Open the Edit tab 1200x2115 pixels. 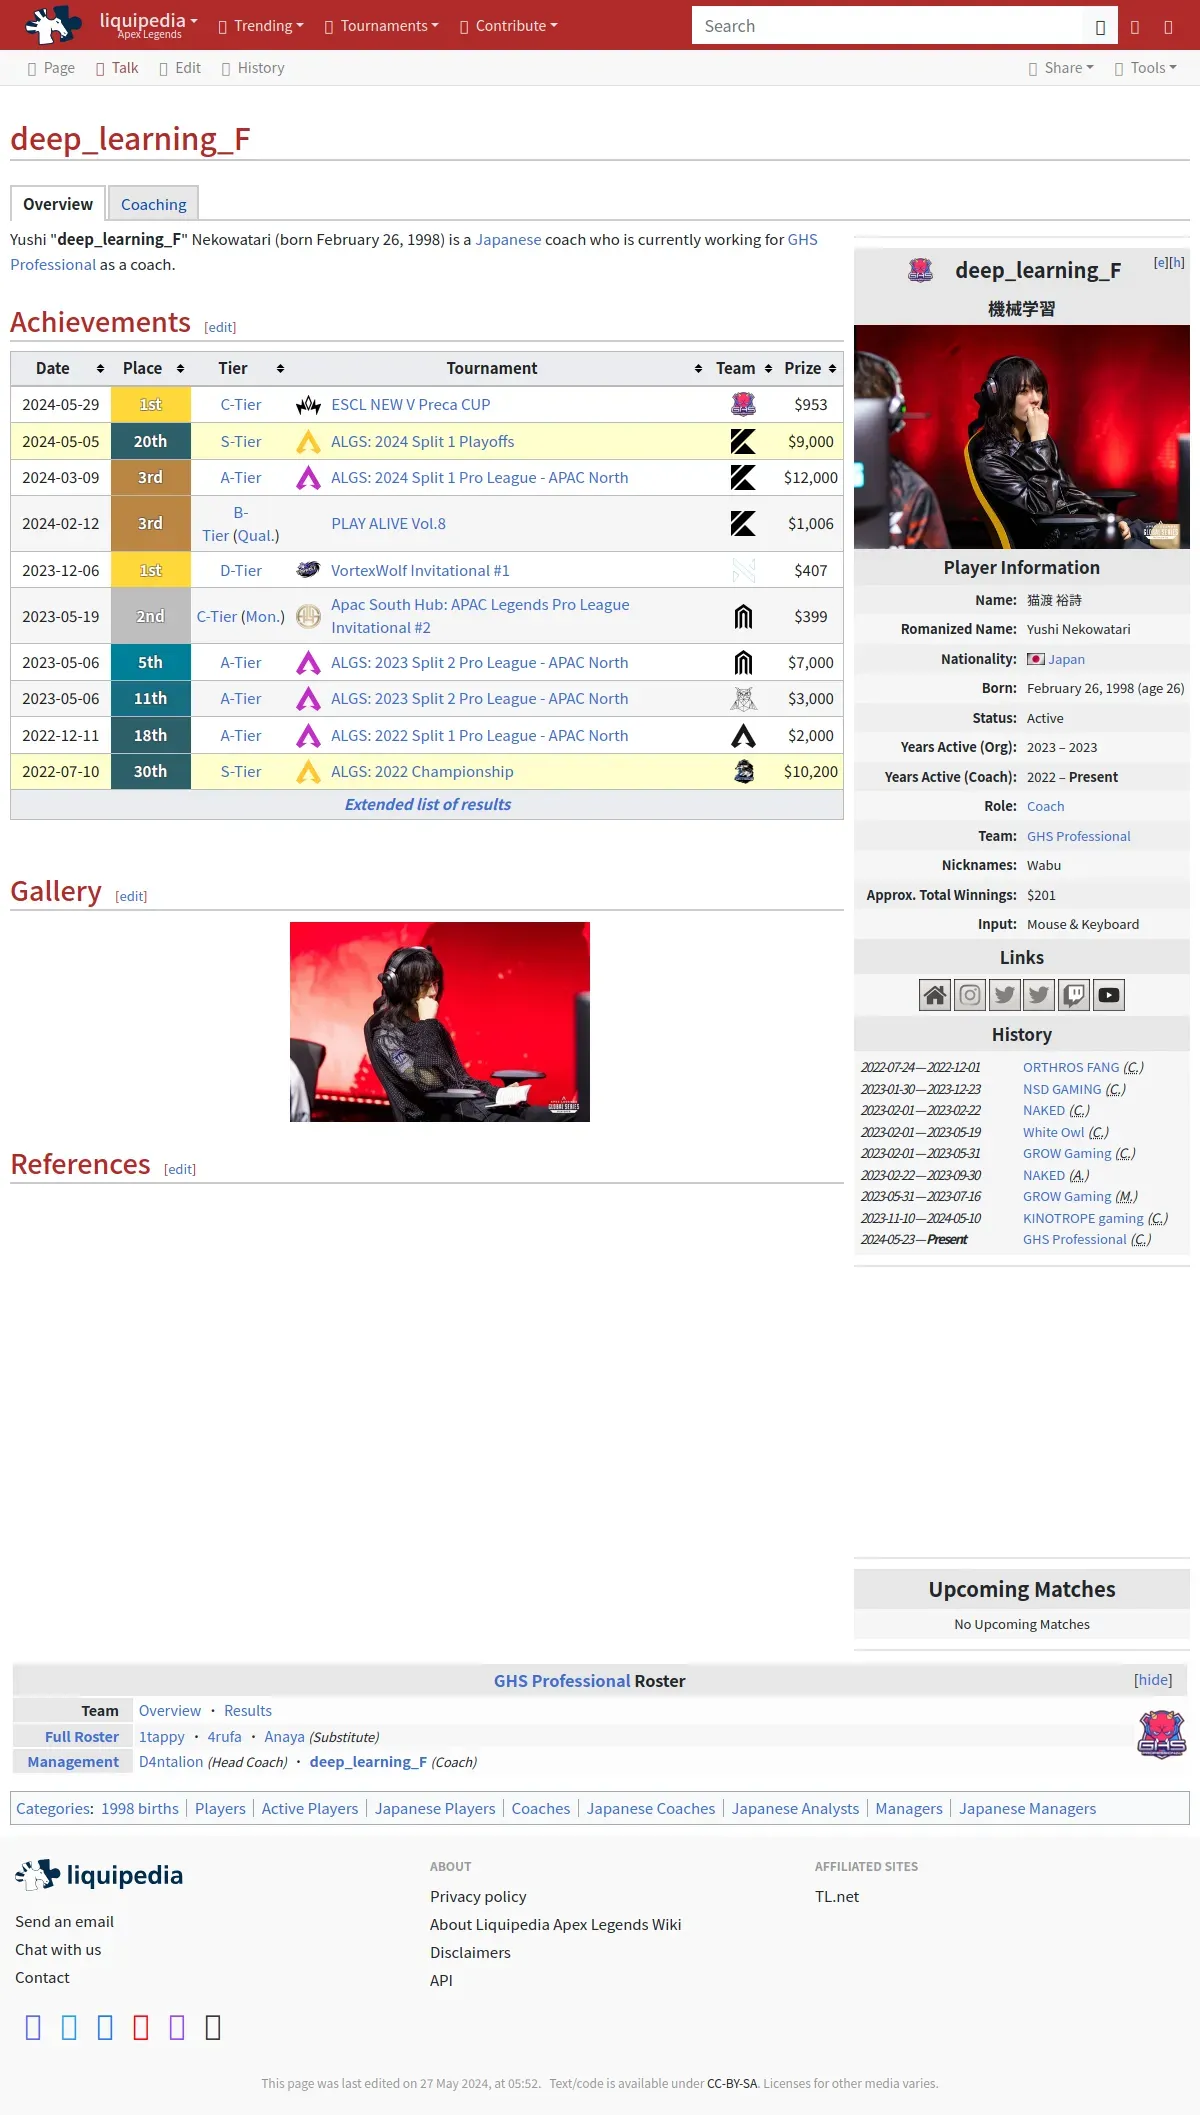pyautogui.click(x=180, y=68)
